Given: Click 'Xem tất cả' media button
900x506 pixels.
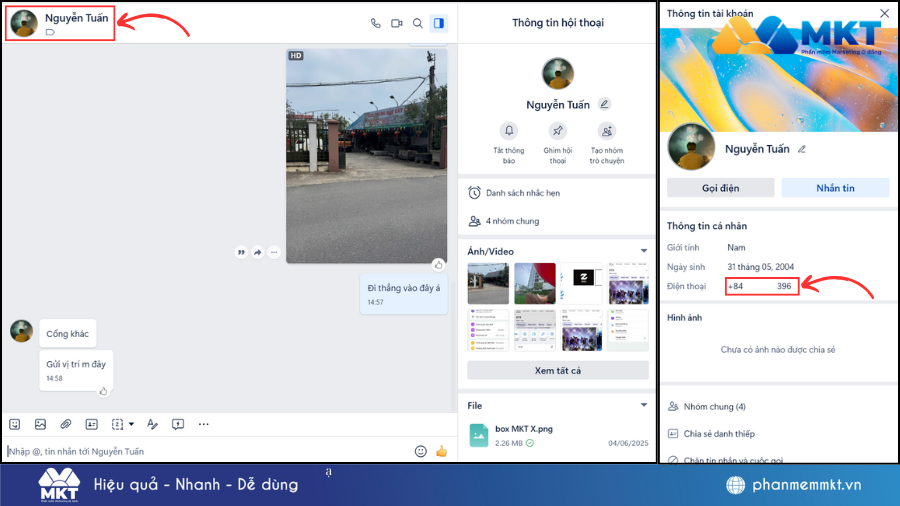Looking at the screenshot, I should coord(558,371).
